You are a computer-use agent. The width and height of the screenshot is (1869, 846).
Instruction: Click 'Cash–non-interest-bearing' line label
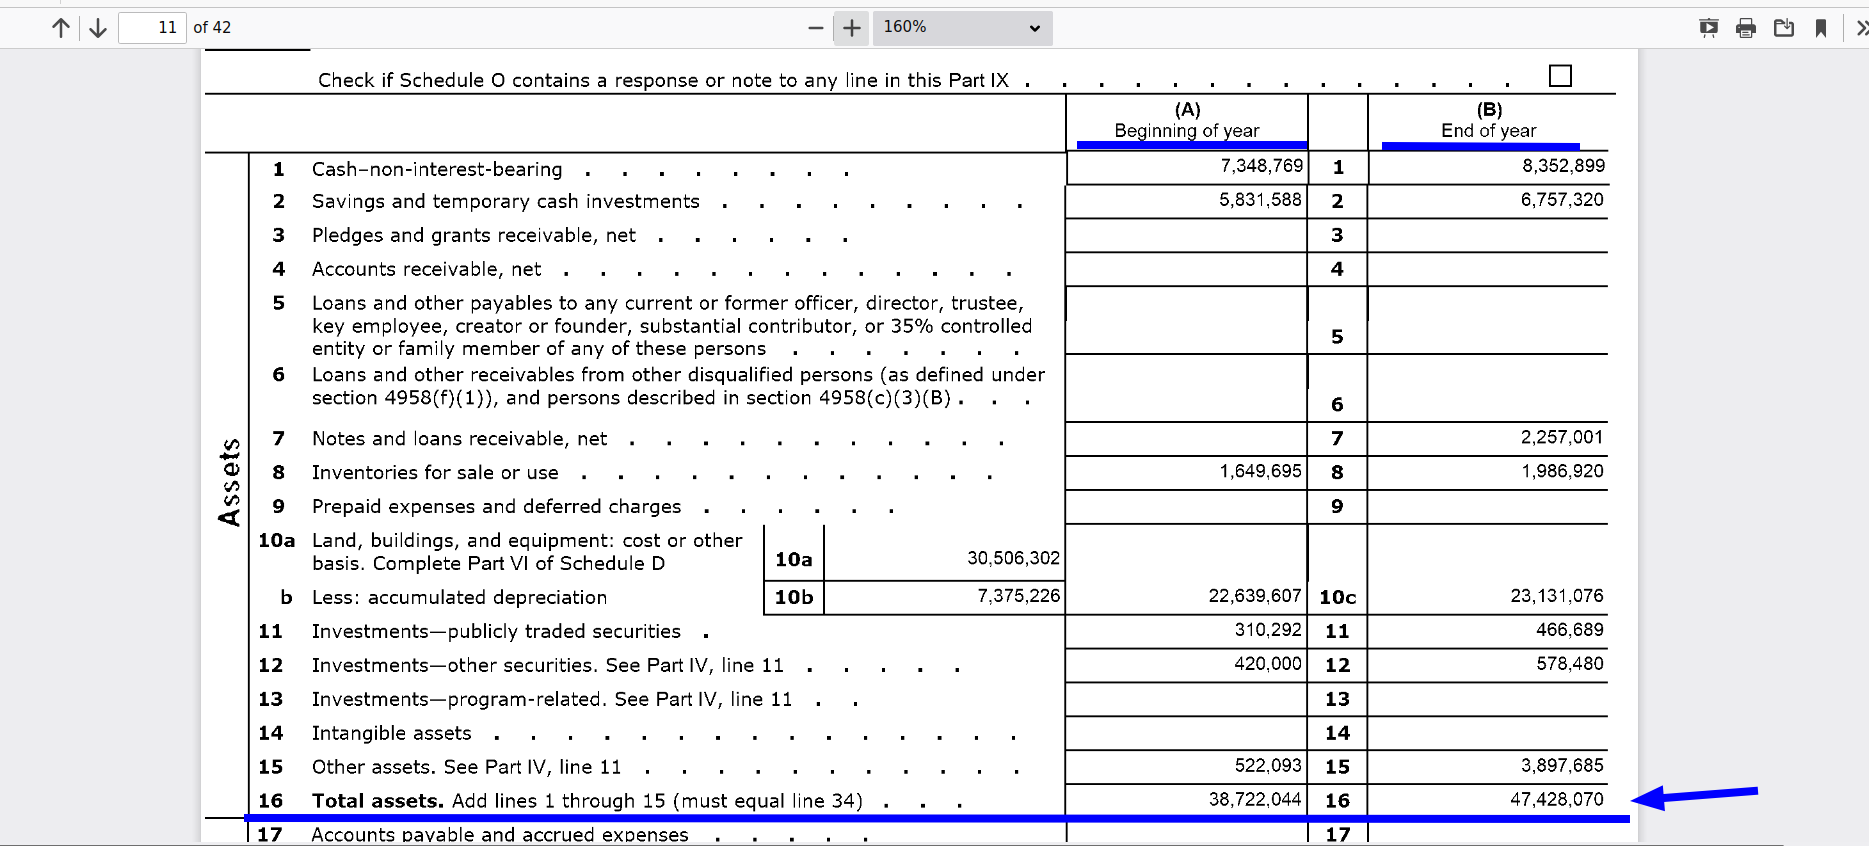(437, 170)
